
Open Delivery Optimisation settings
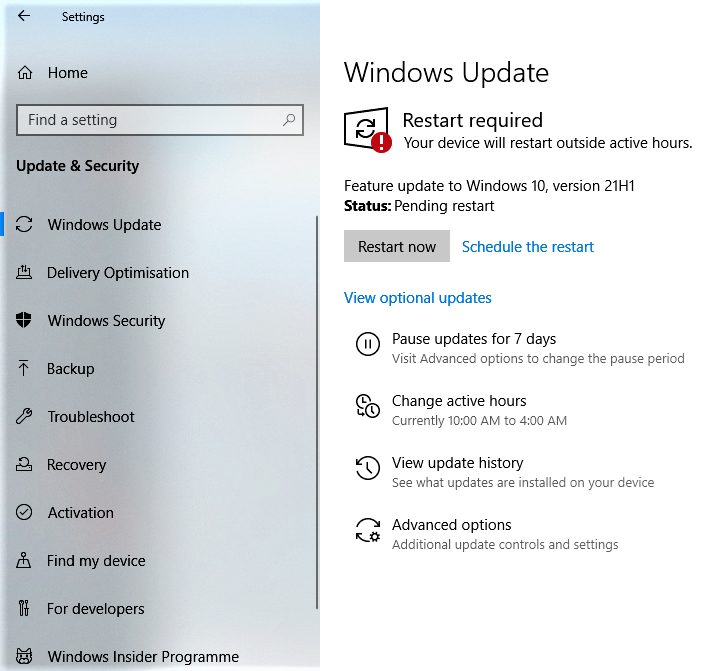click(118, 272)
